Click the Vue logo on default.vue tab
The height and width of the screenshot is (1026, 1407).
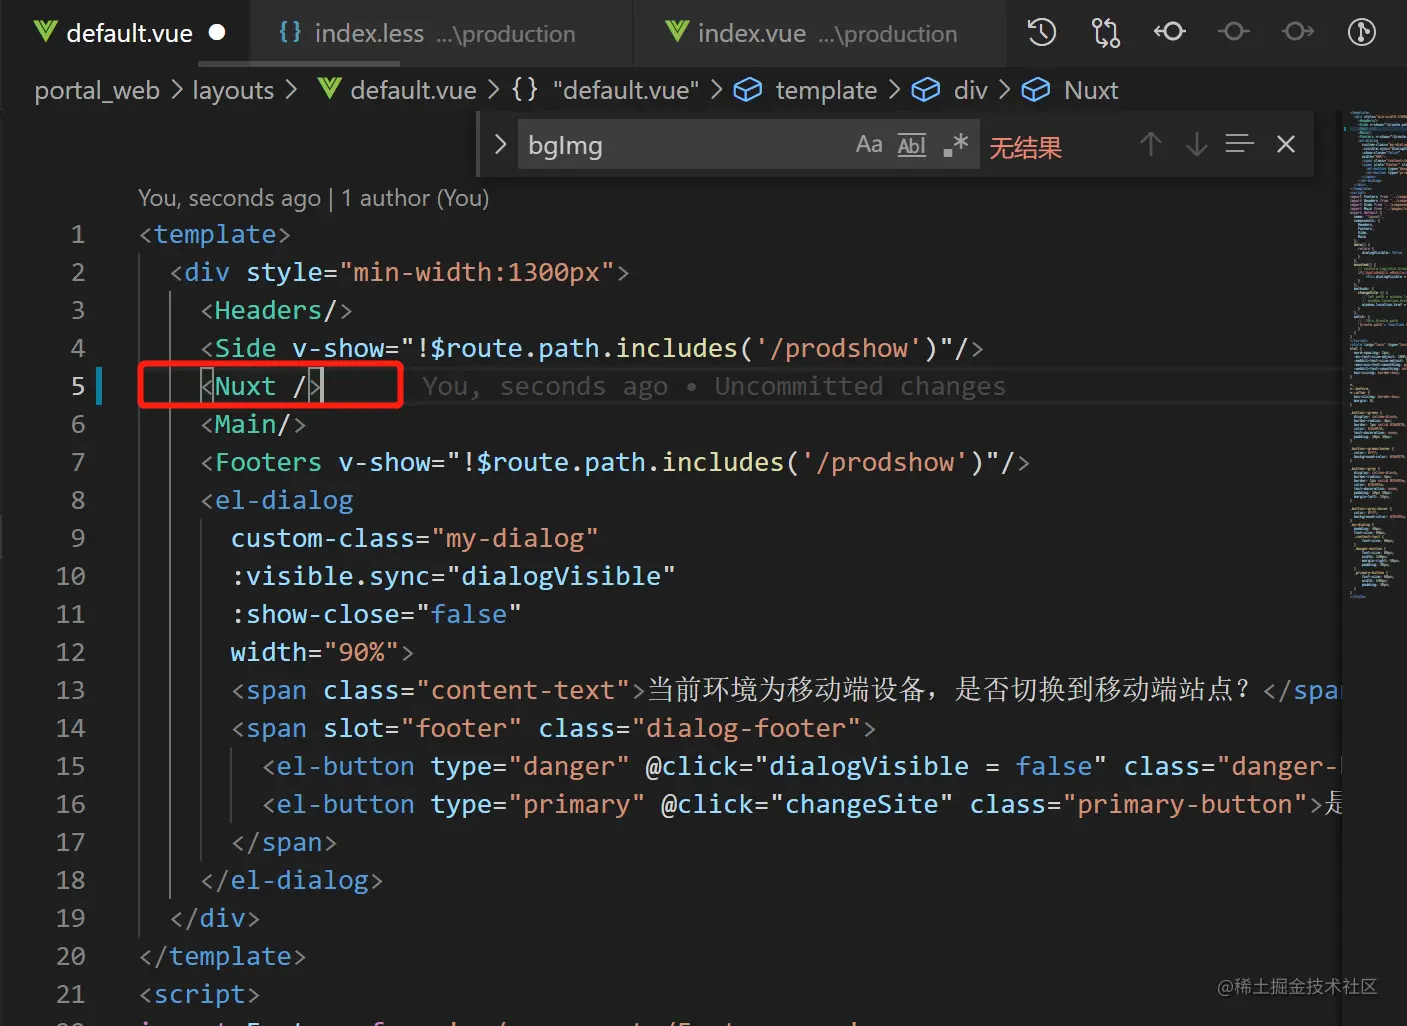(x=45, y=32)
